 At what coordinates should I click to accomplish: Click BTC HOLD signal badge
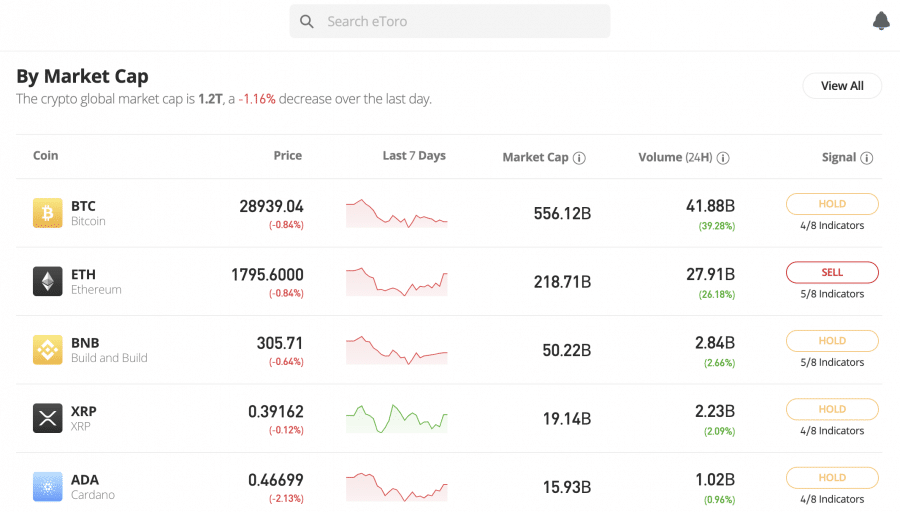point(832,204)
